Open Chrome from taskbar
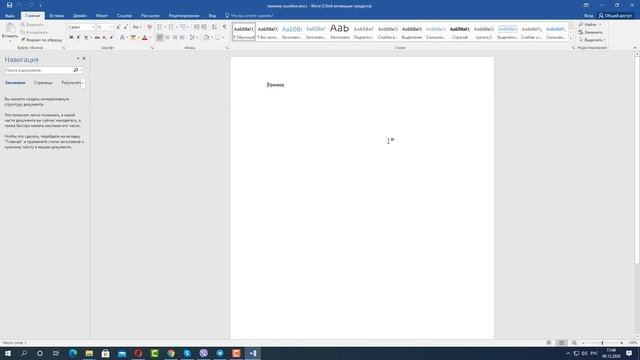 click(171, 353)
